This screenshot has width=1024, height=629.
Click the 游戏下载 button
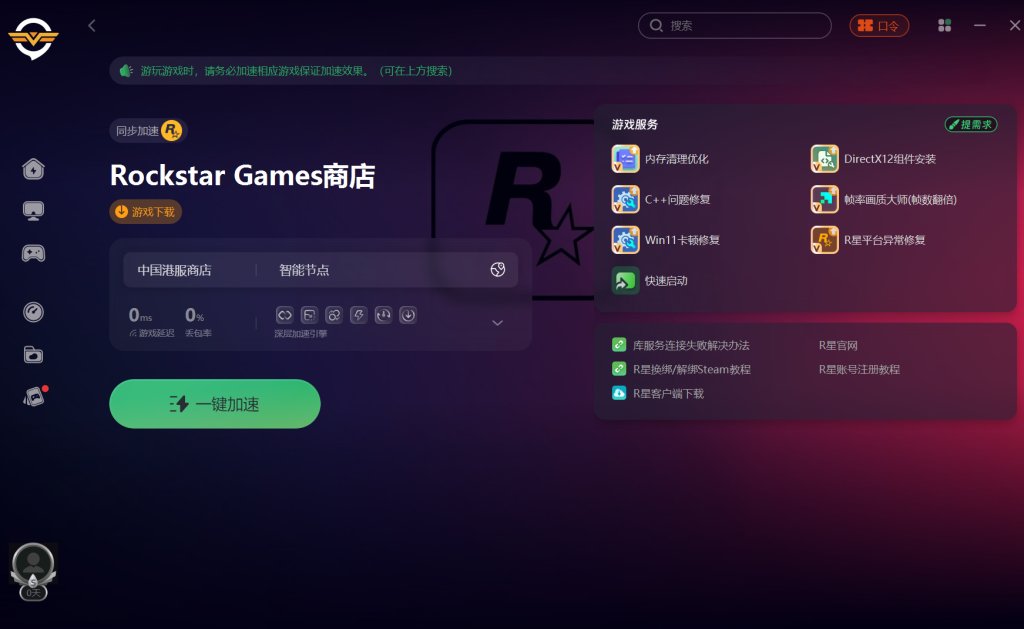pyautogui.click(x=146, y=212)
